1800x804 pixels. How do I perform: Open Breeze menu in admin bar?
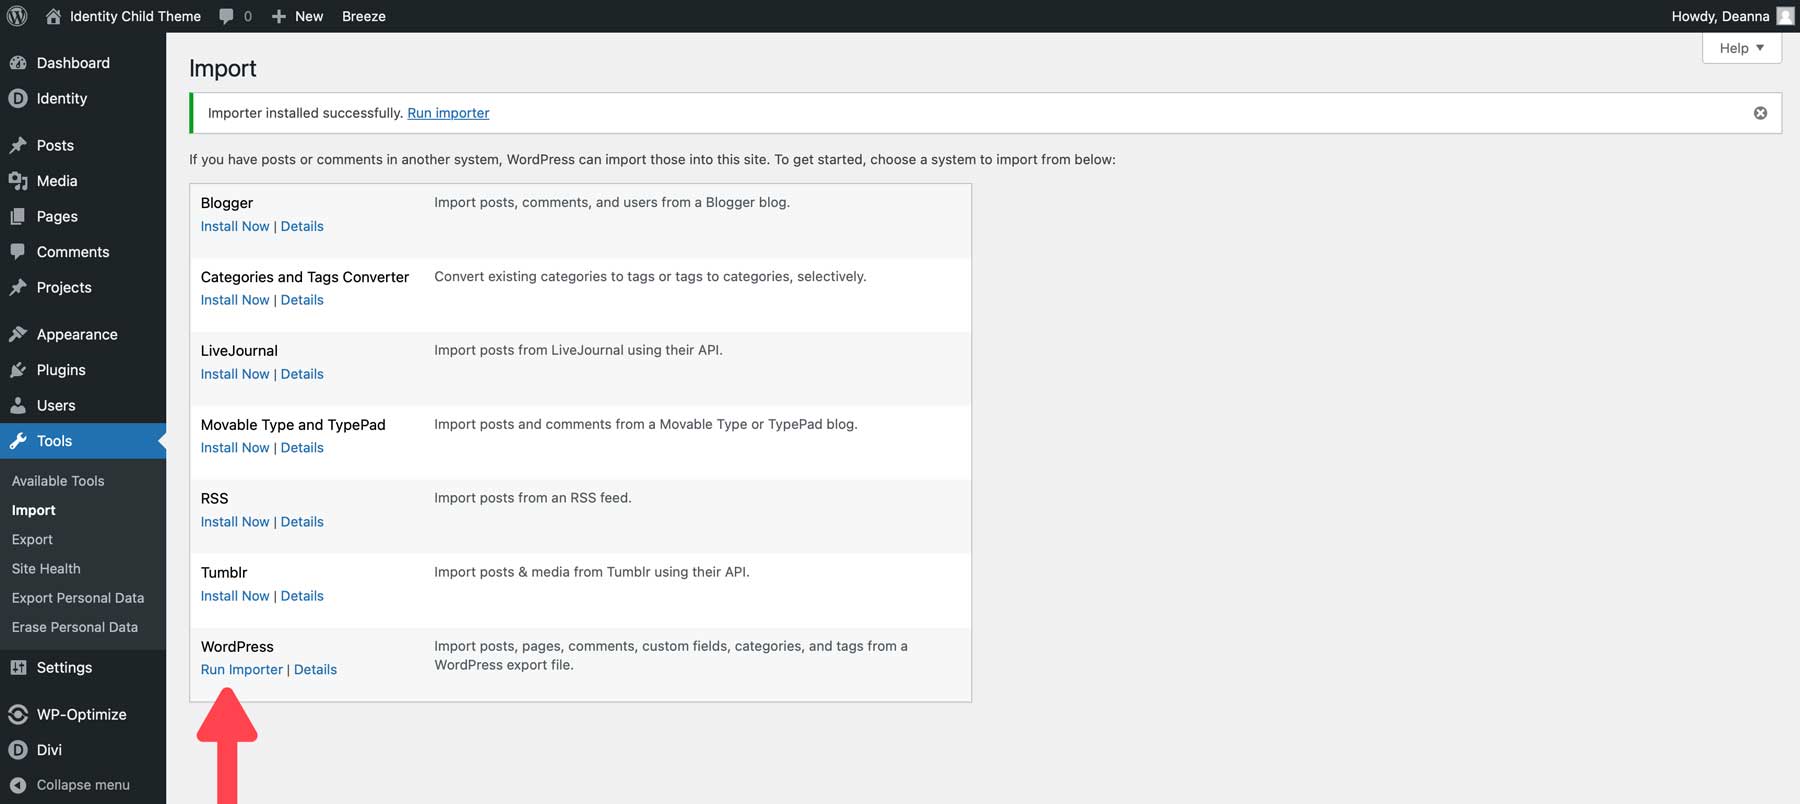364,16
